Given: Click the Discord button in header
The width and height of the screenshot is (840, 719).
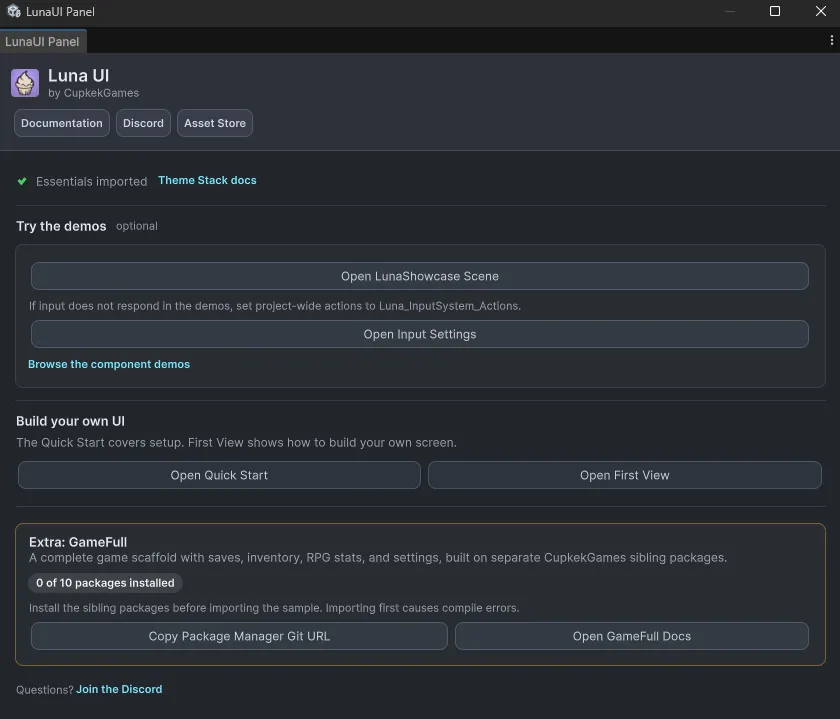Looking at the screenshot, I should [x=143, y=123].
